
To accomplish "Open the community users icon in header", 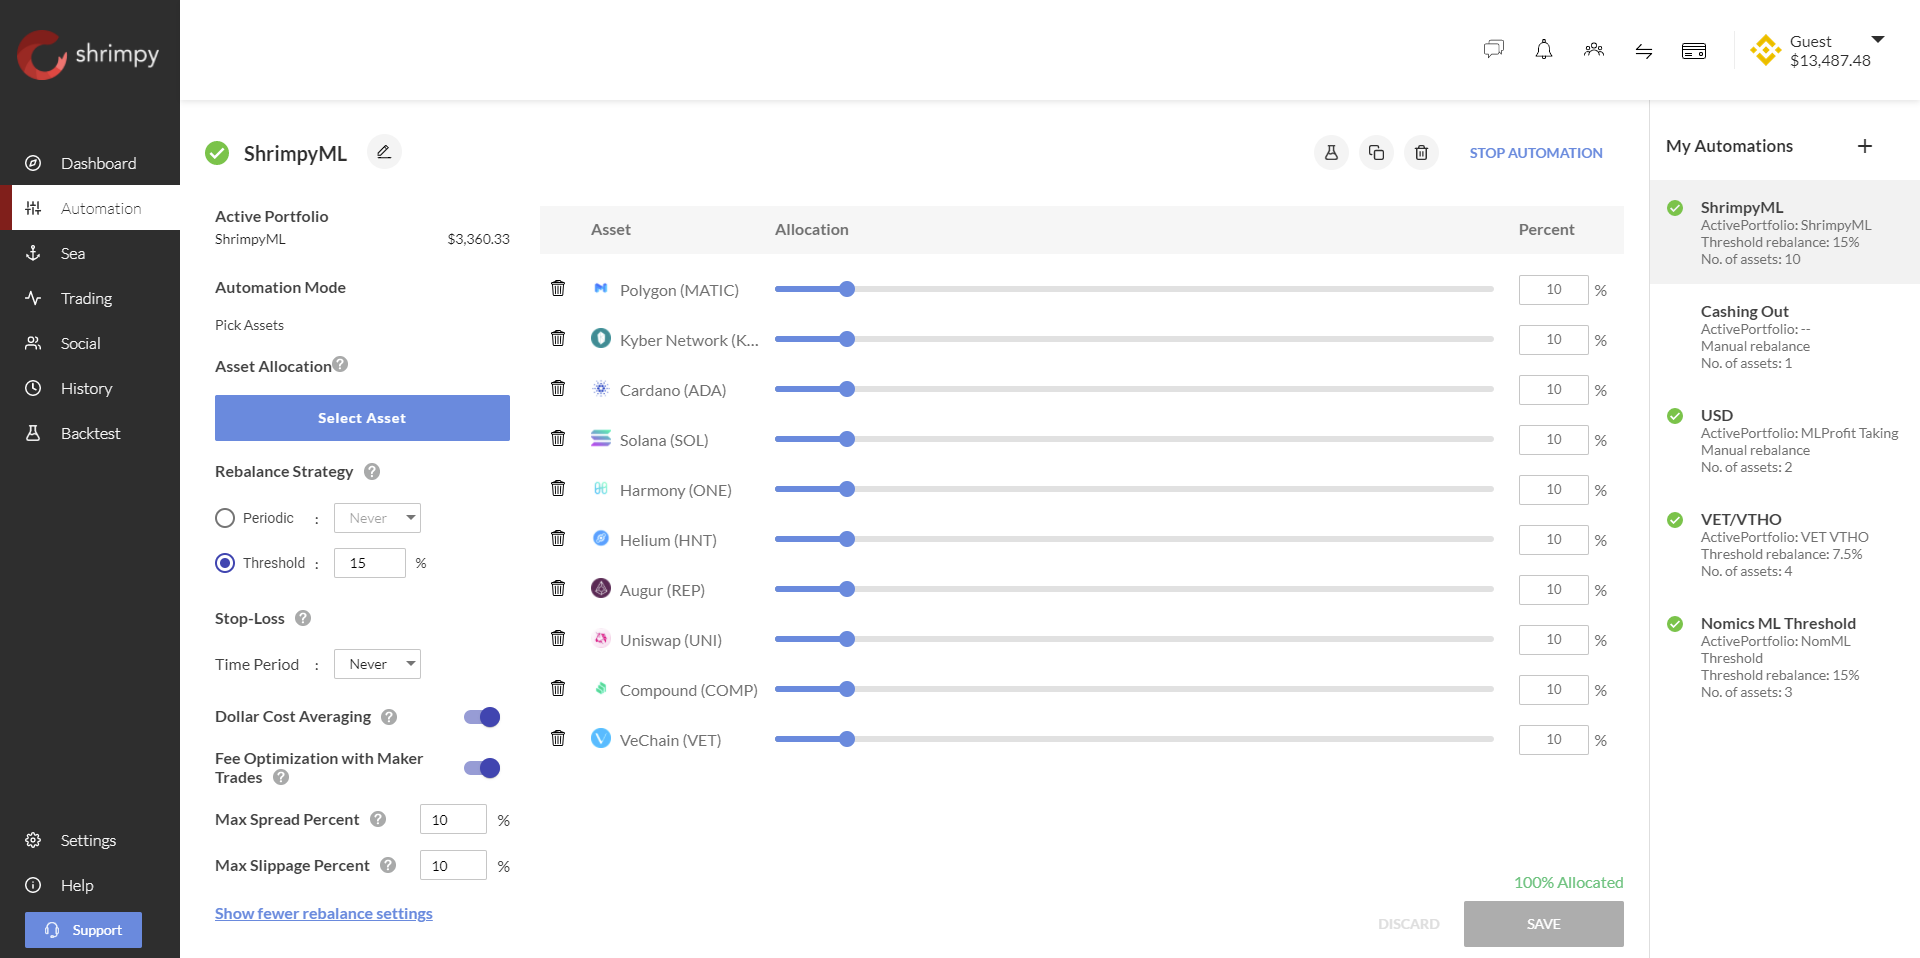I will coord(1594,50).
